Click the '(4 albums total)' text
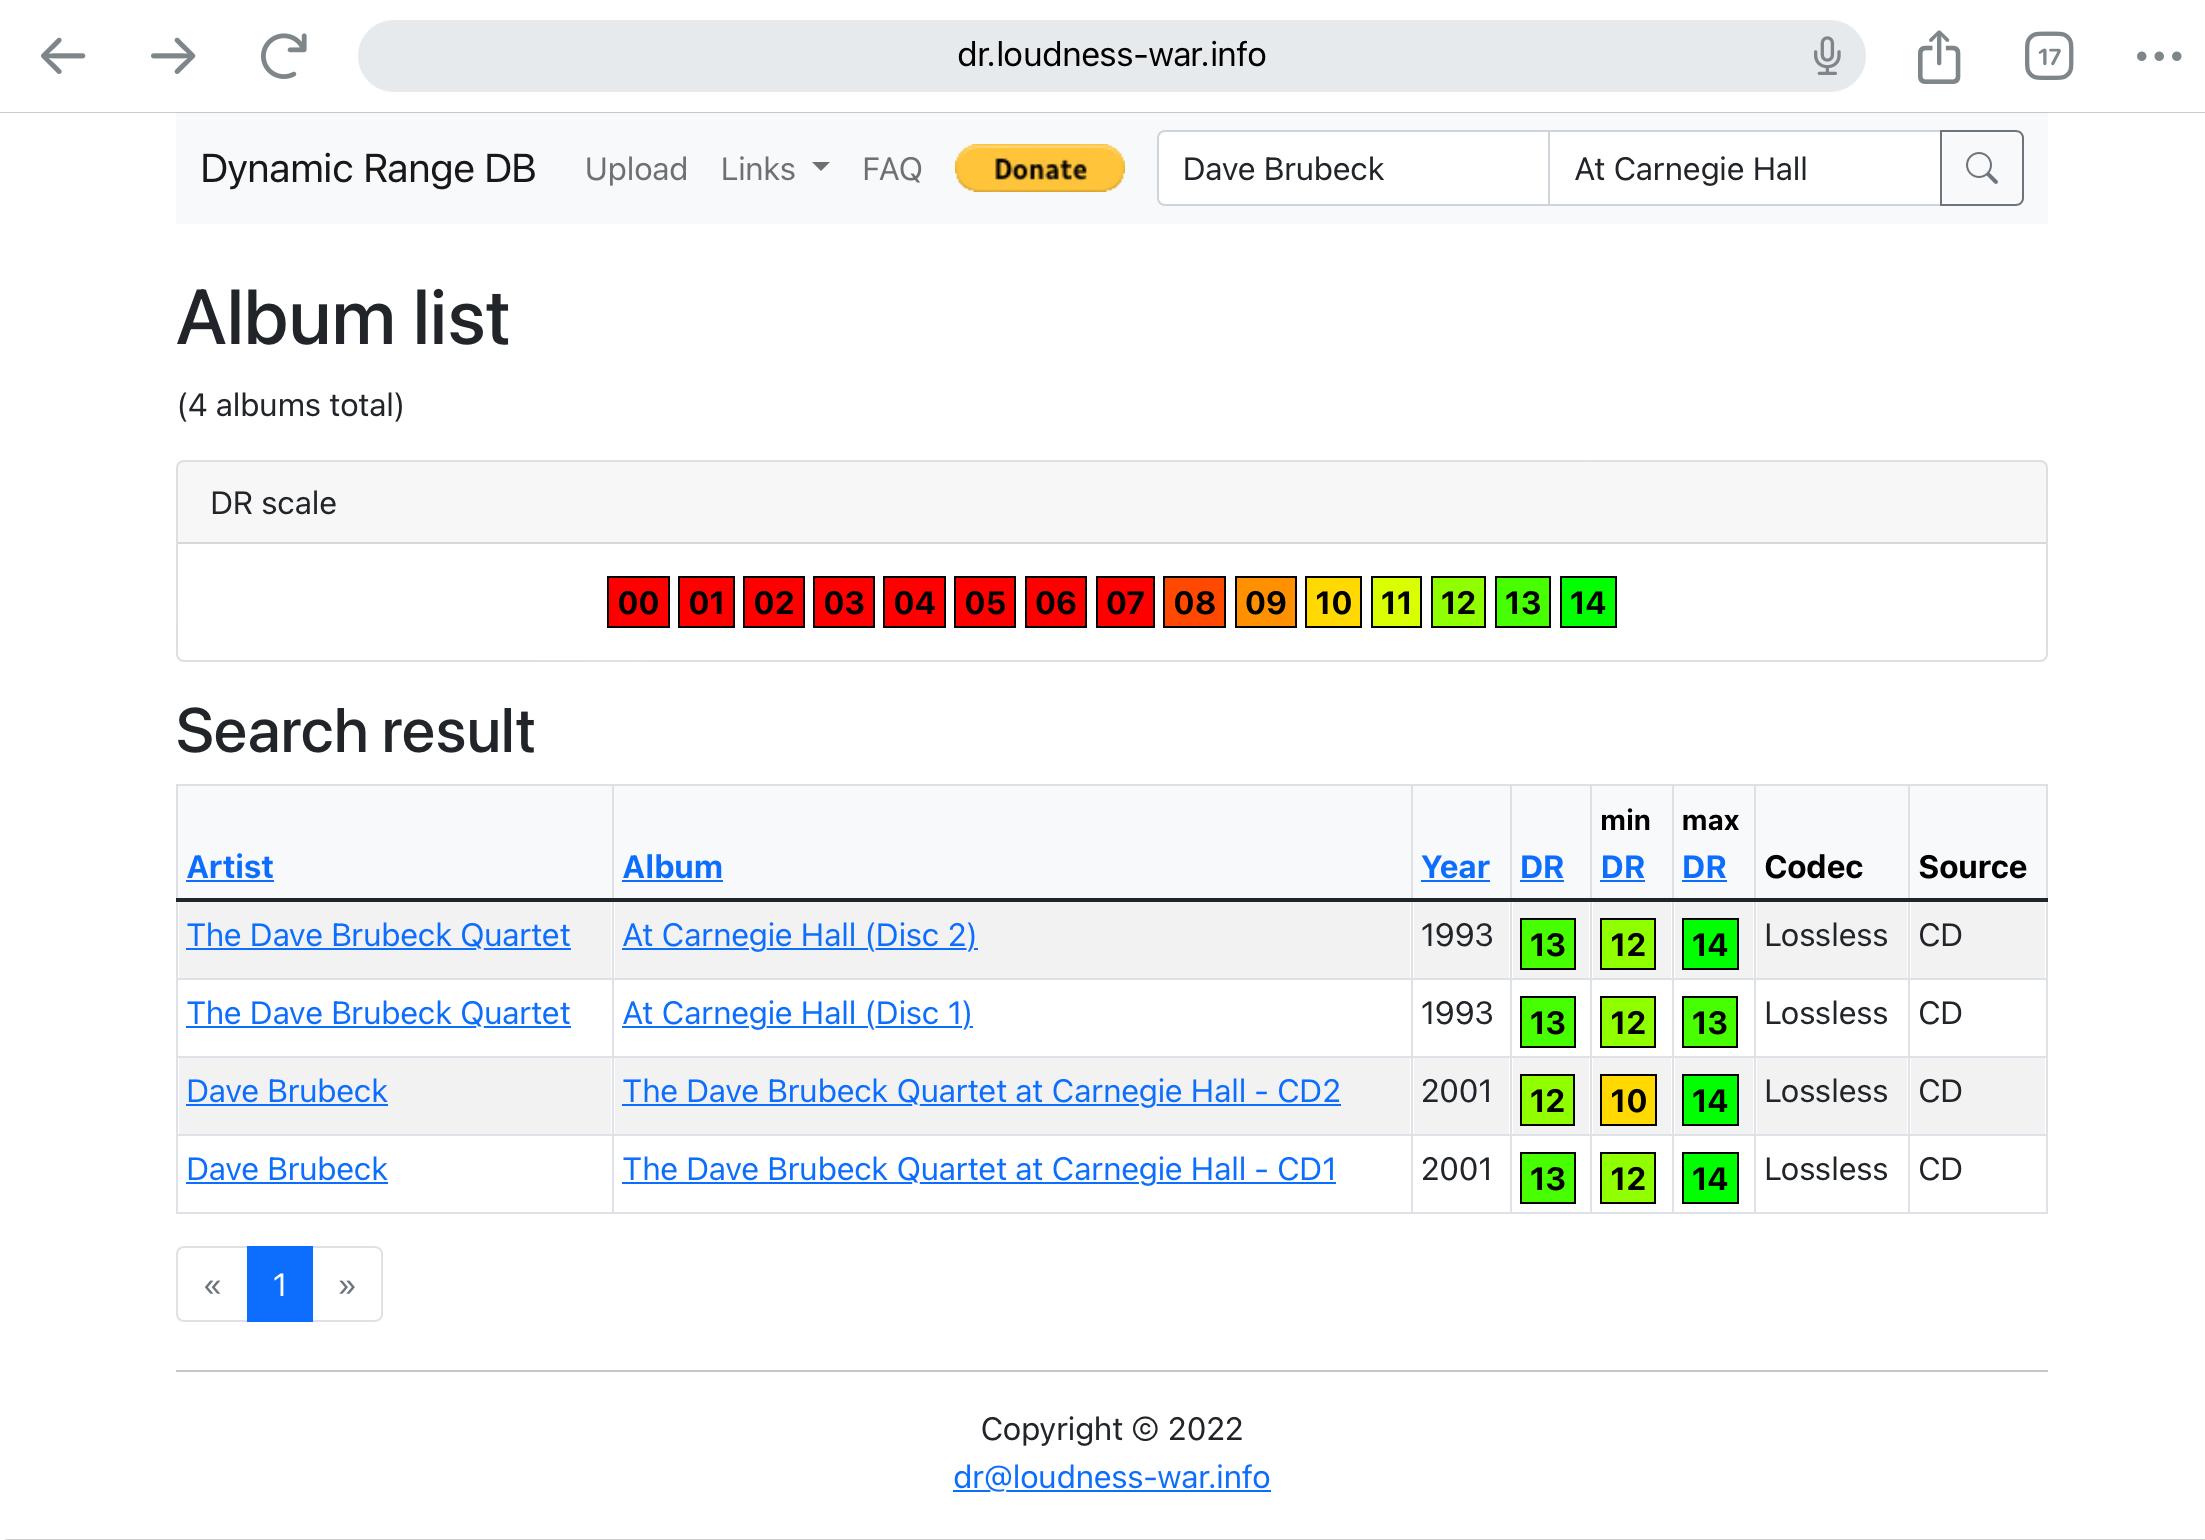This screenshot has width=2205, height=1540. pos(291,405)
